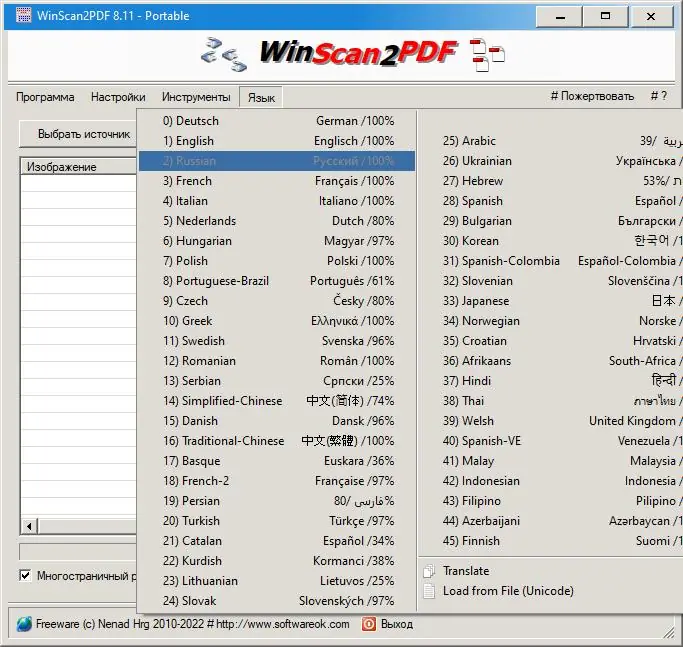Click the WinScan2PDF title bar app icon
Image resolution: width=683 pixels, height=647 pixels.
(24, 16)
